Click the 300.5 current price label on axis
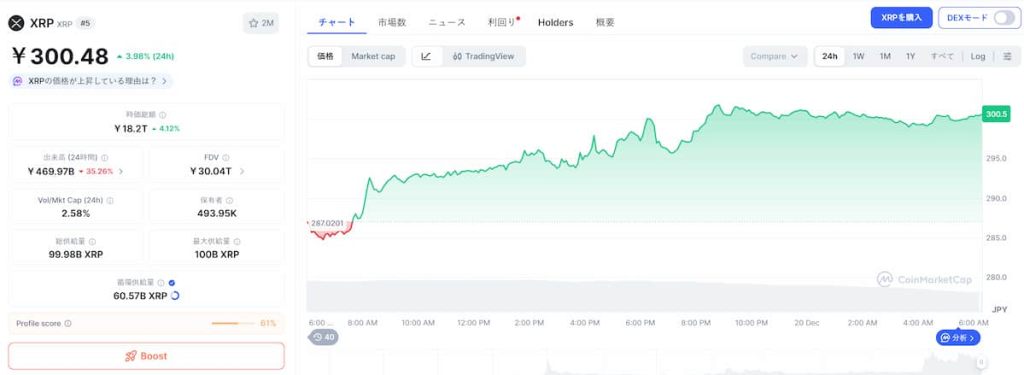1024x375 pixels. point(996,114)
